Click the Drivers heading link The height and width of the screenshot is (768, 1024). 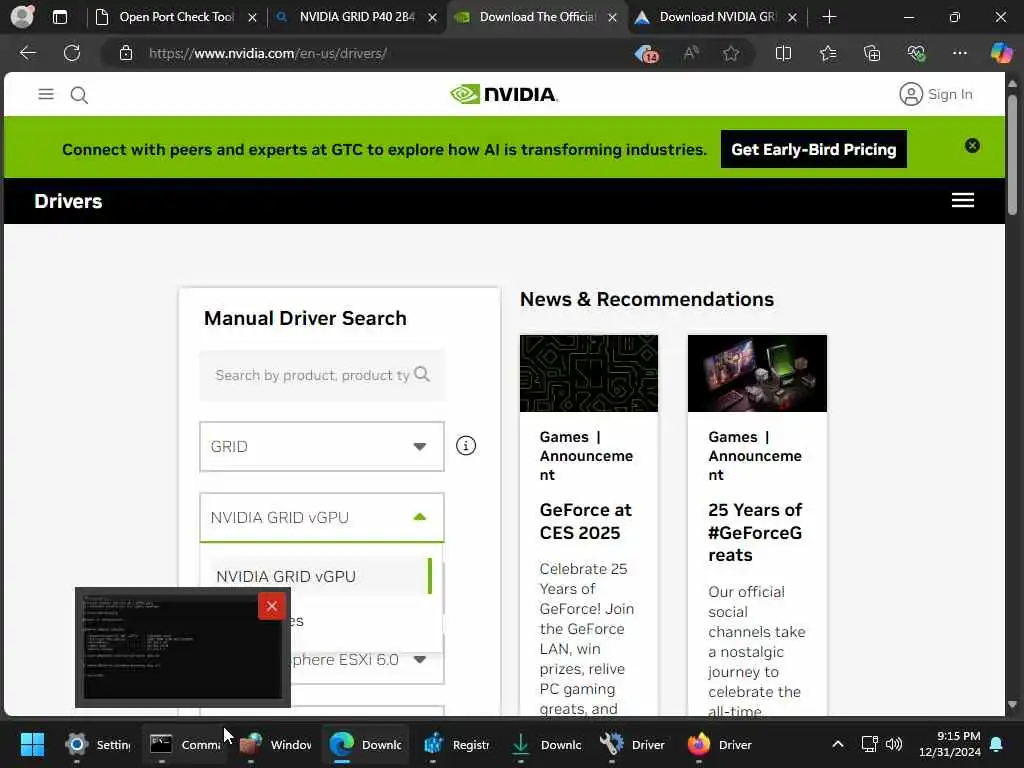coord(68,201)
